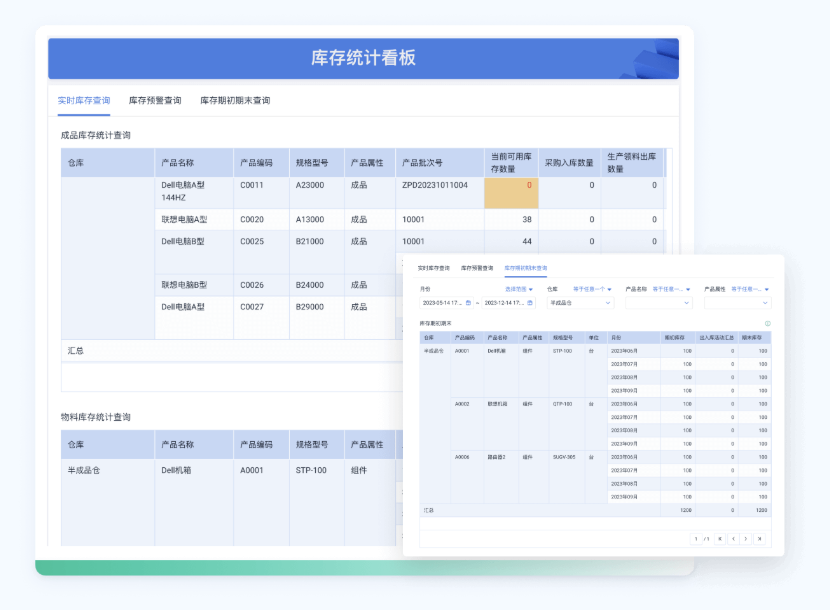The height and width of the screenshot is (610, 830).
Task: Click the end date calendar icon
Action: pyautogui.click(x=530, y=302)
